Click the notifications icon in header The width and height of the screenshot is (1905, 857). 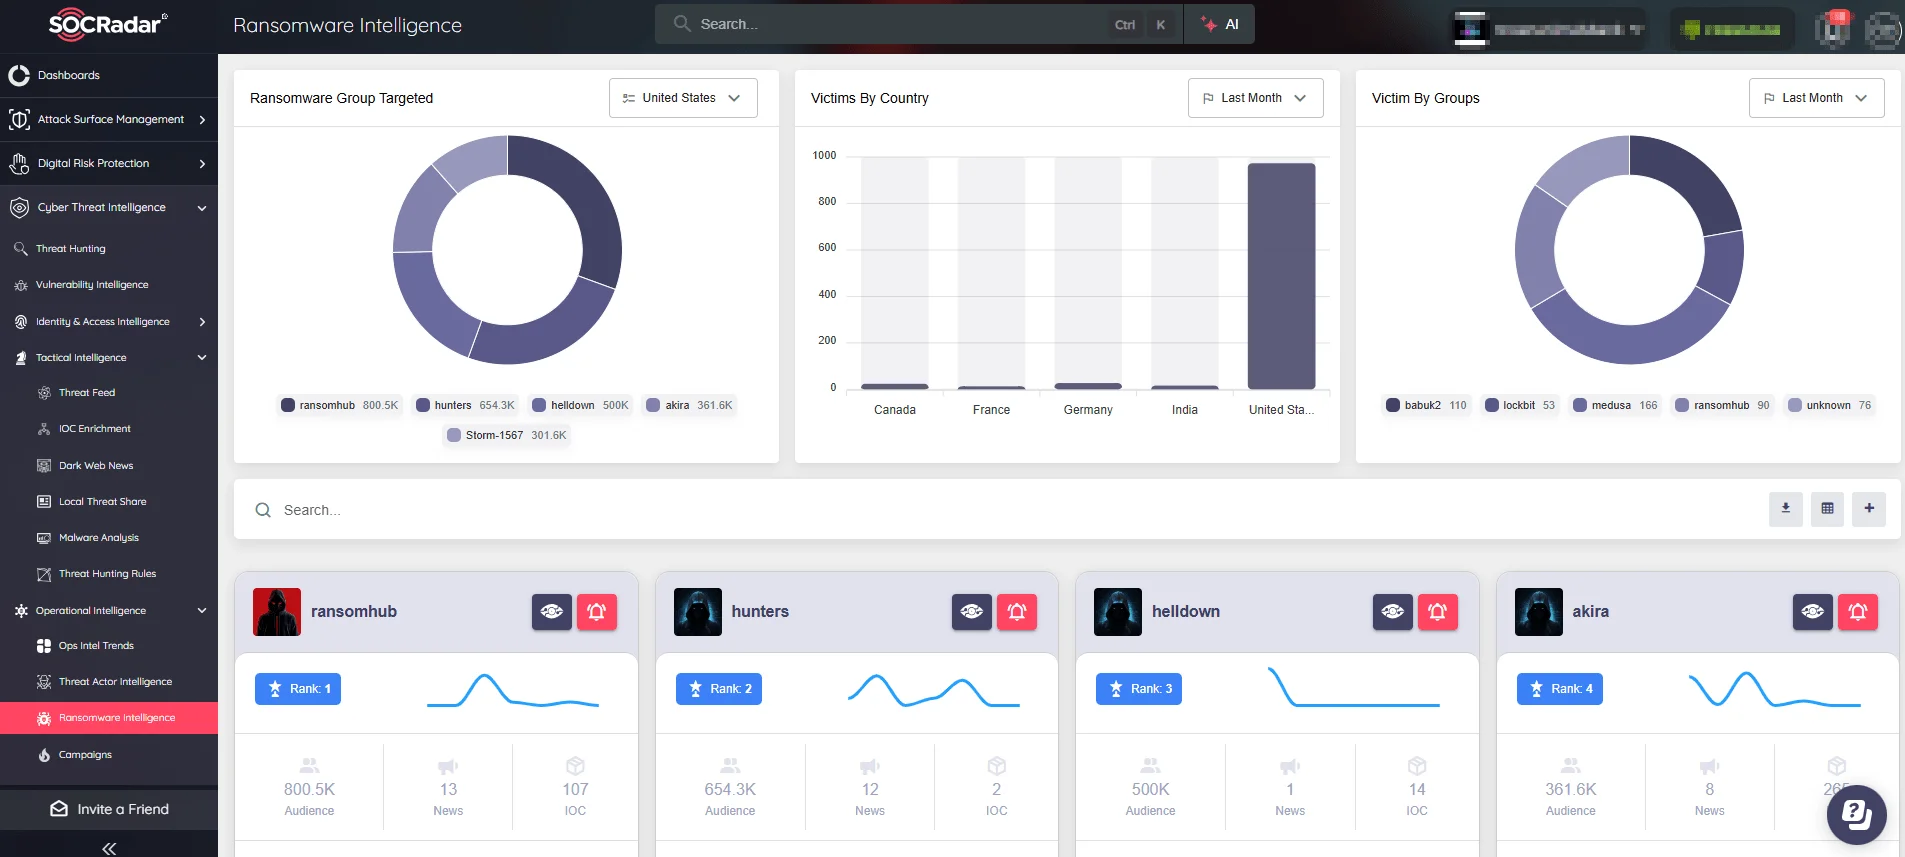point(1832,29)
